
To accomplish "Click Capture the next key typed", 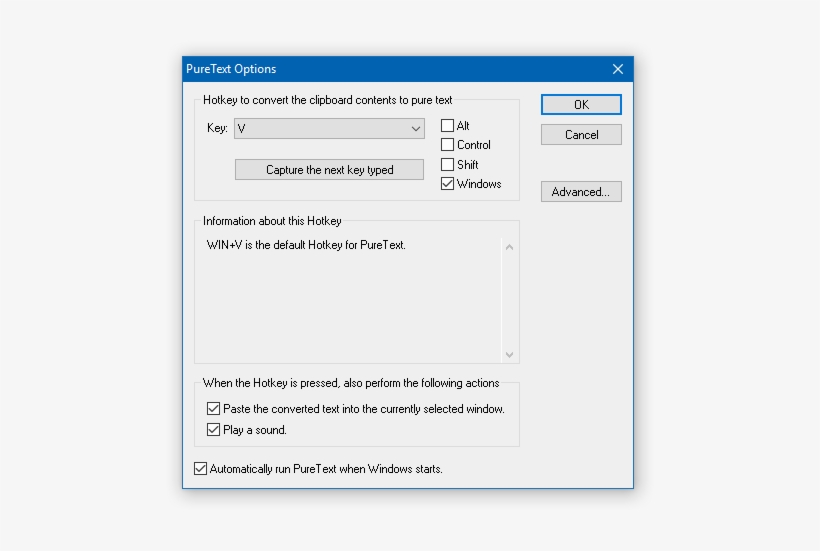I will coord(329,170).
